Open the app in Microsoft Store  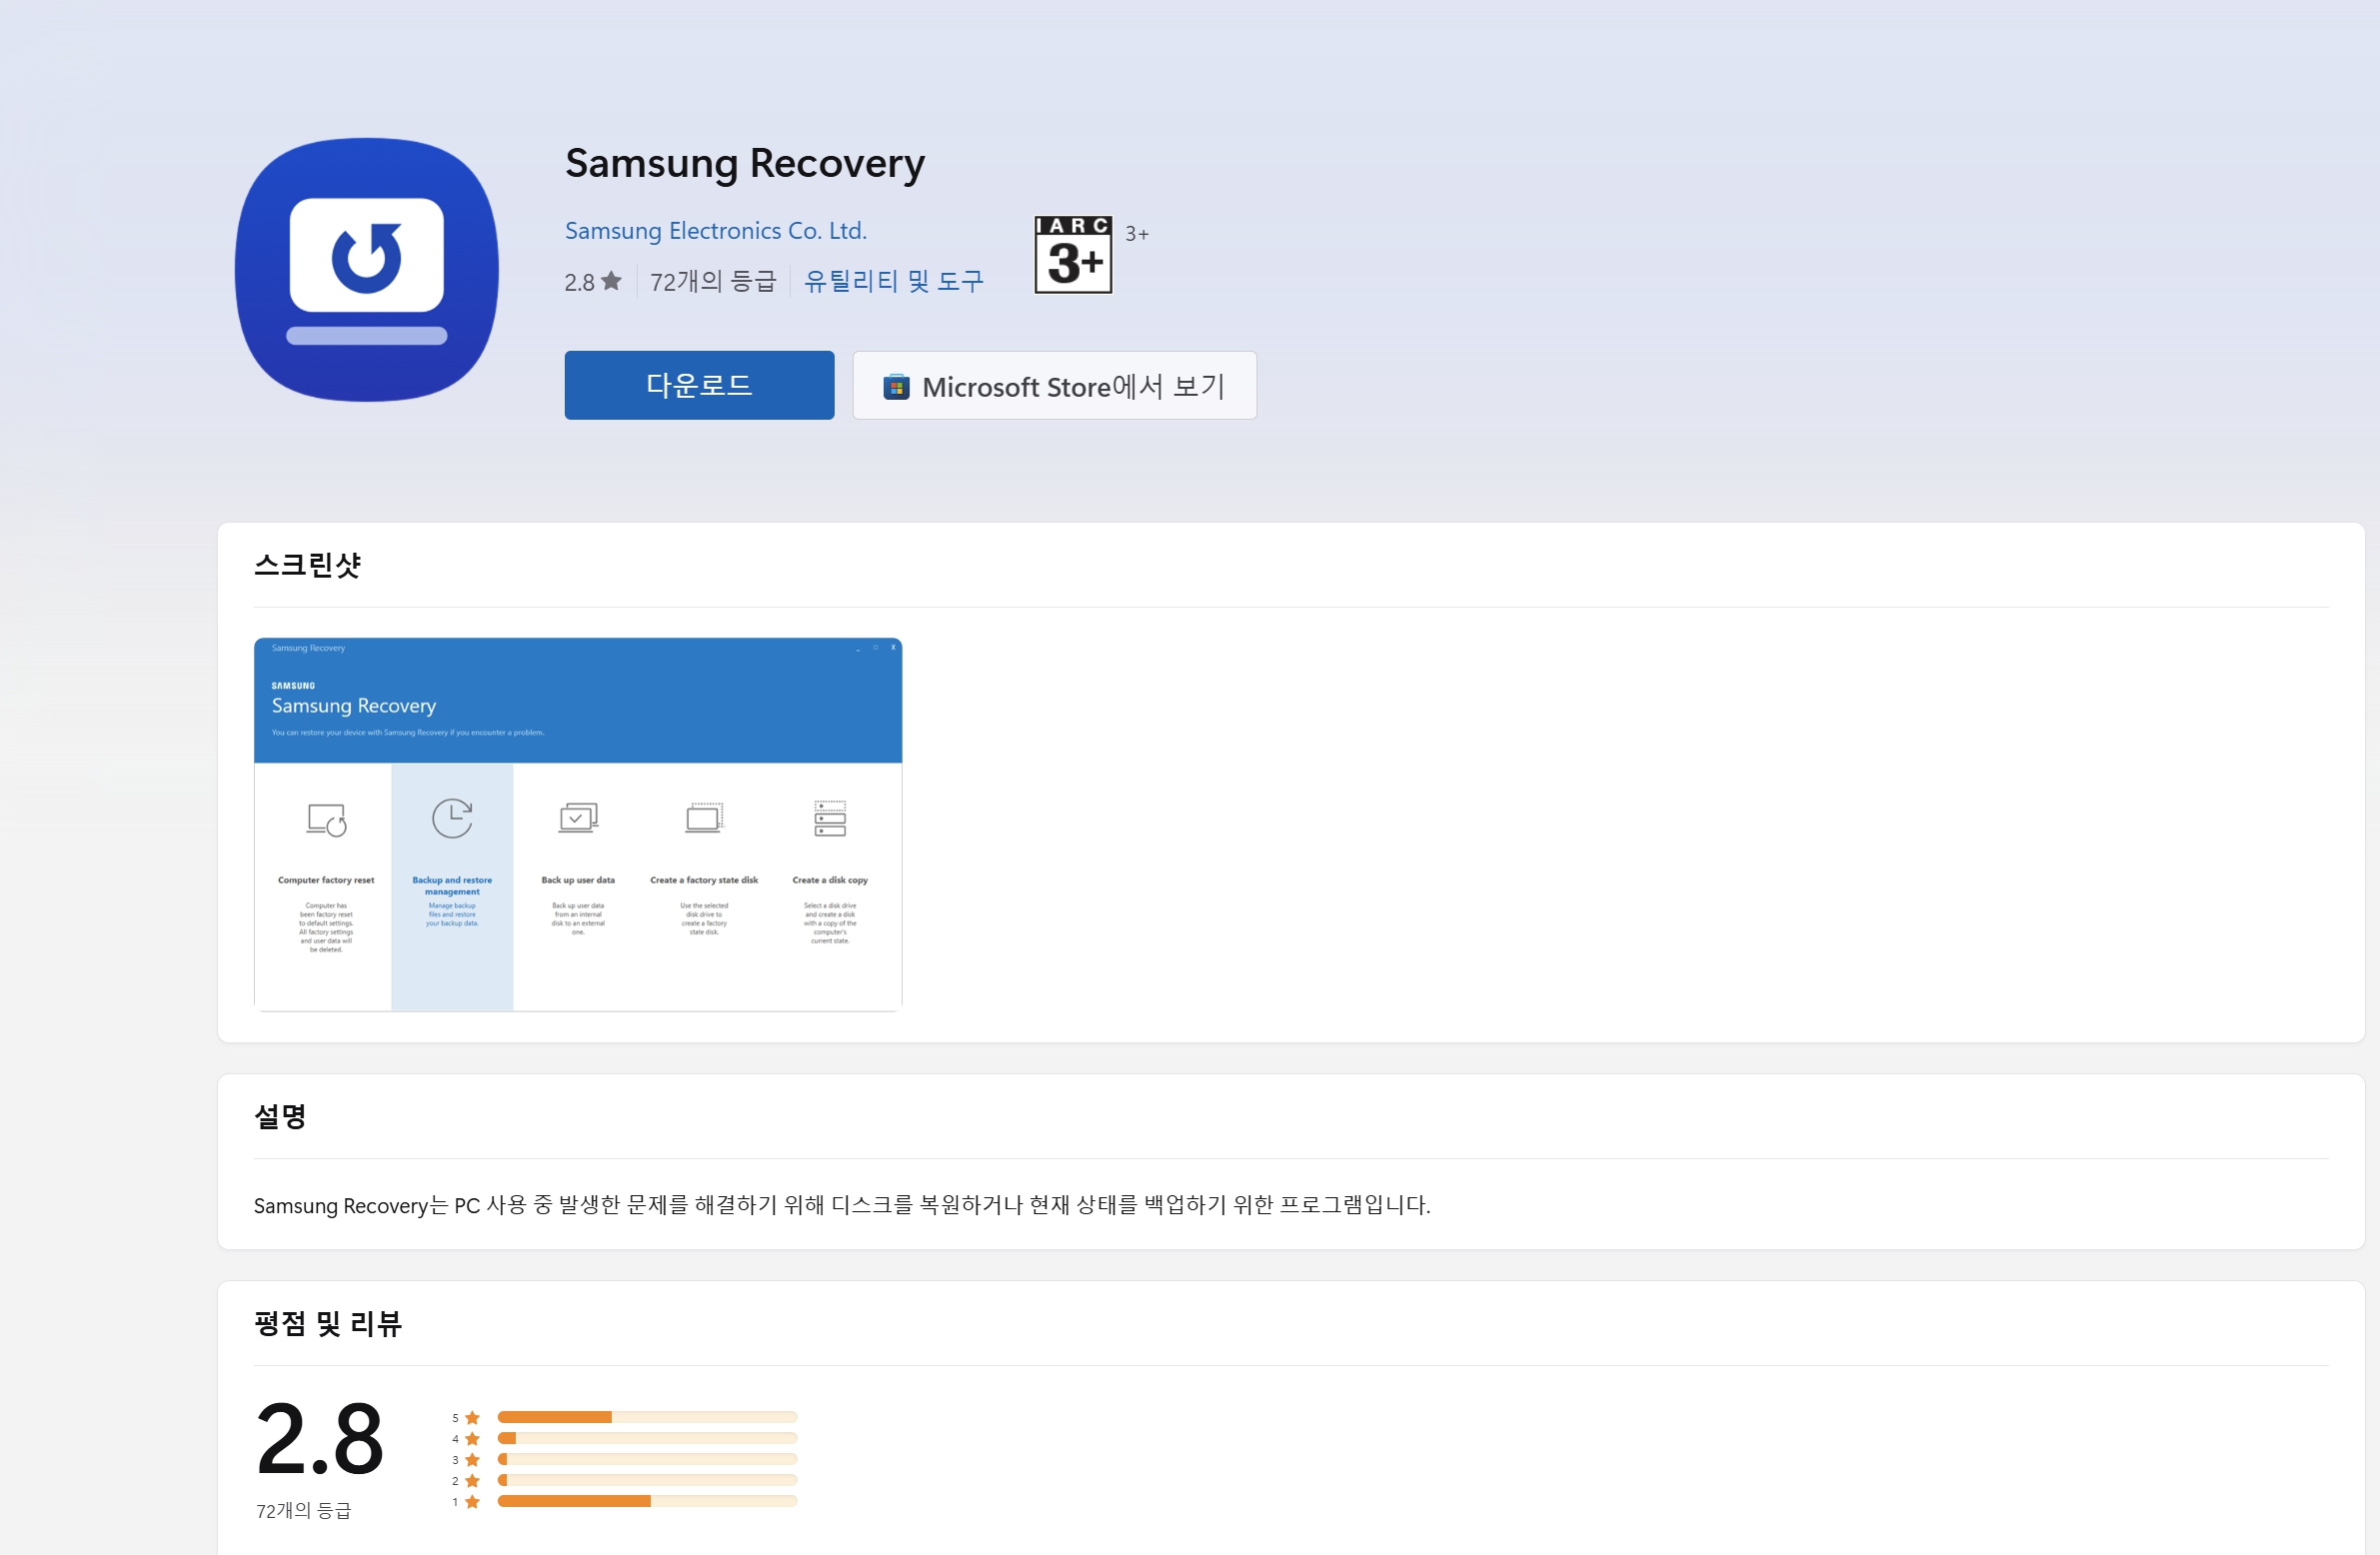pyautogui.click(x=1053, y=385)
